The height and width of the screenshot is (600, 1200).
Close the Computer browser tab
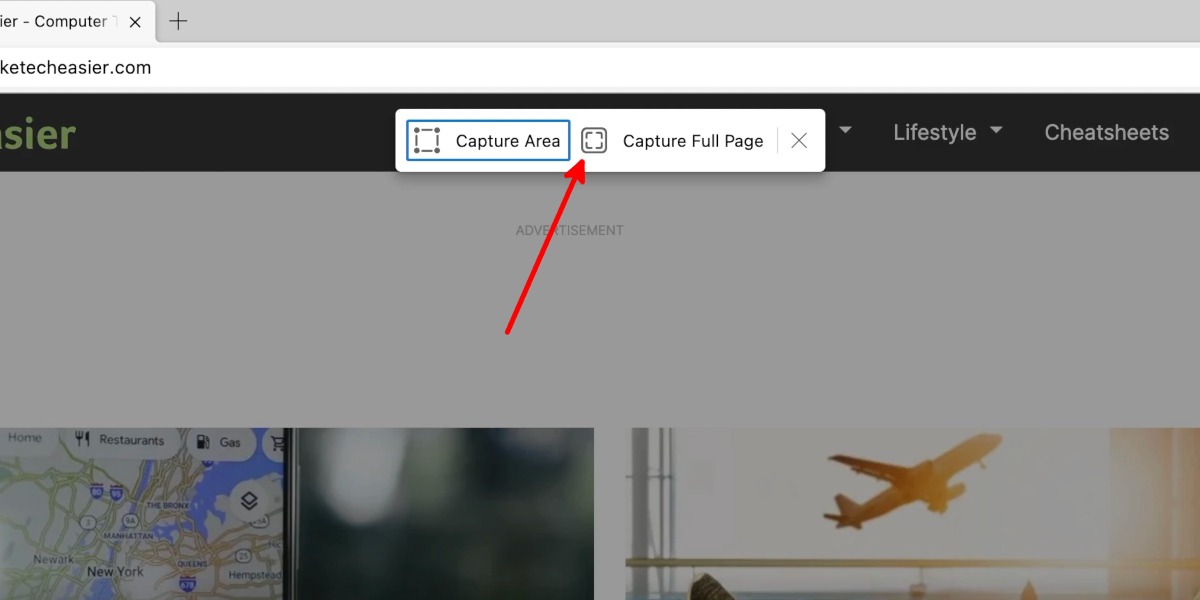click(135, 21)
